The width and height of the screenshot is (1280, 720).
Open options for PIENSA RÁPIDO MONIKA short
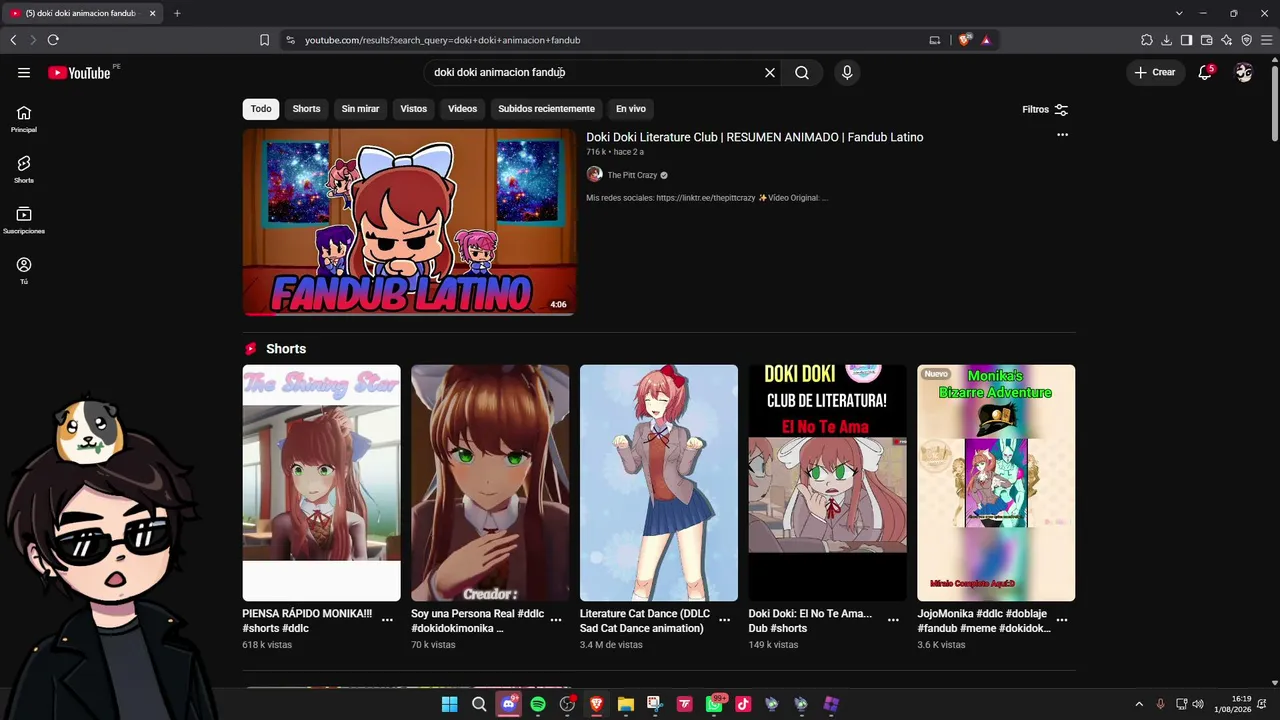[x=387, y=620]
